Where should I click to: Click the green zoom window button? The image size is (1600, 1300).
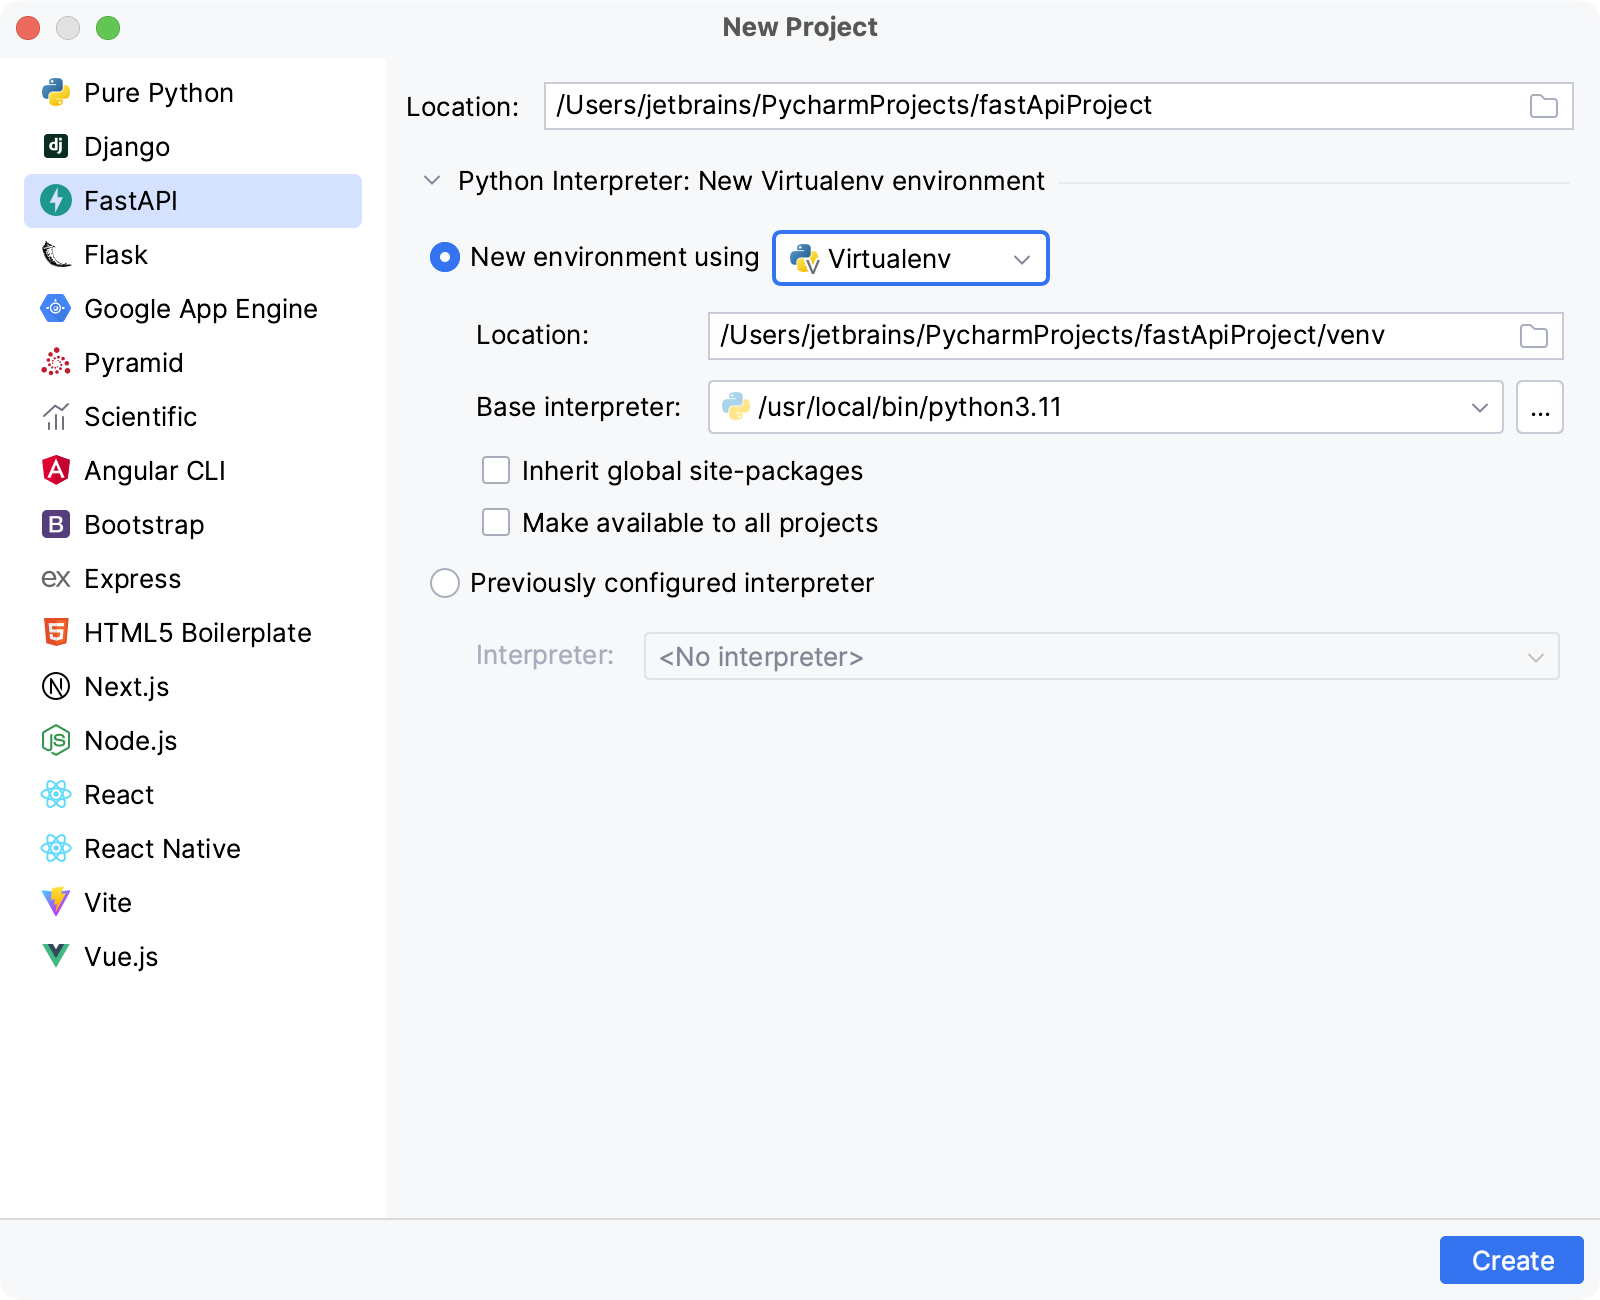click(108, 28)
